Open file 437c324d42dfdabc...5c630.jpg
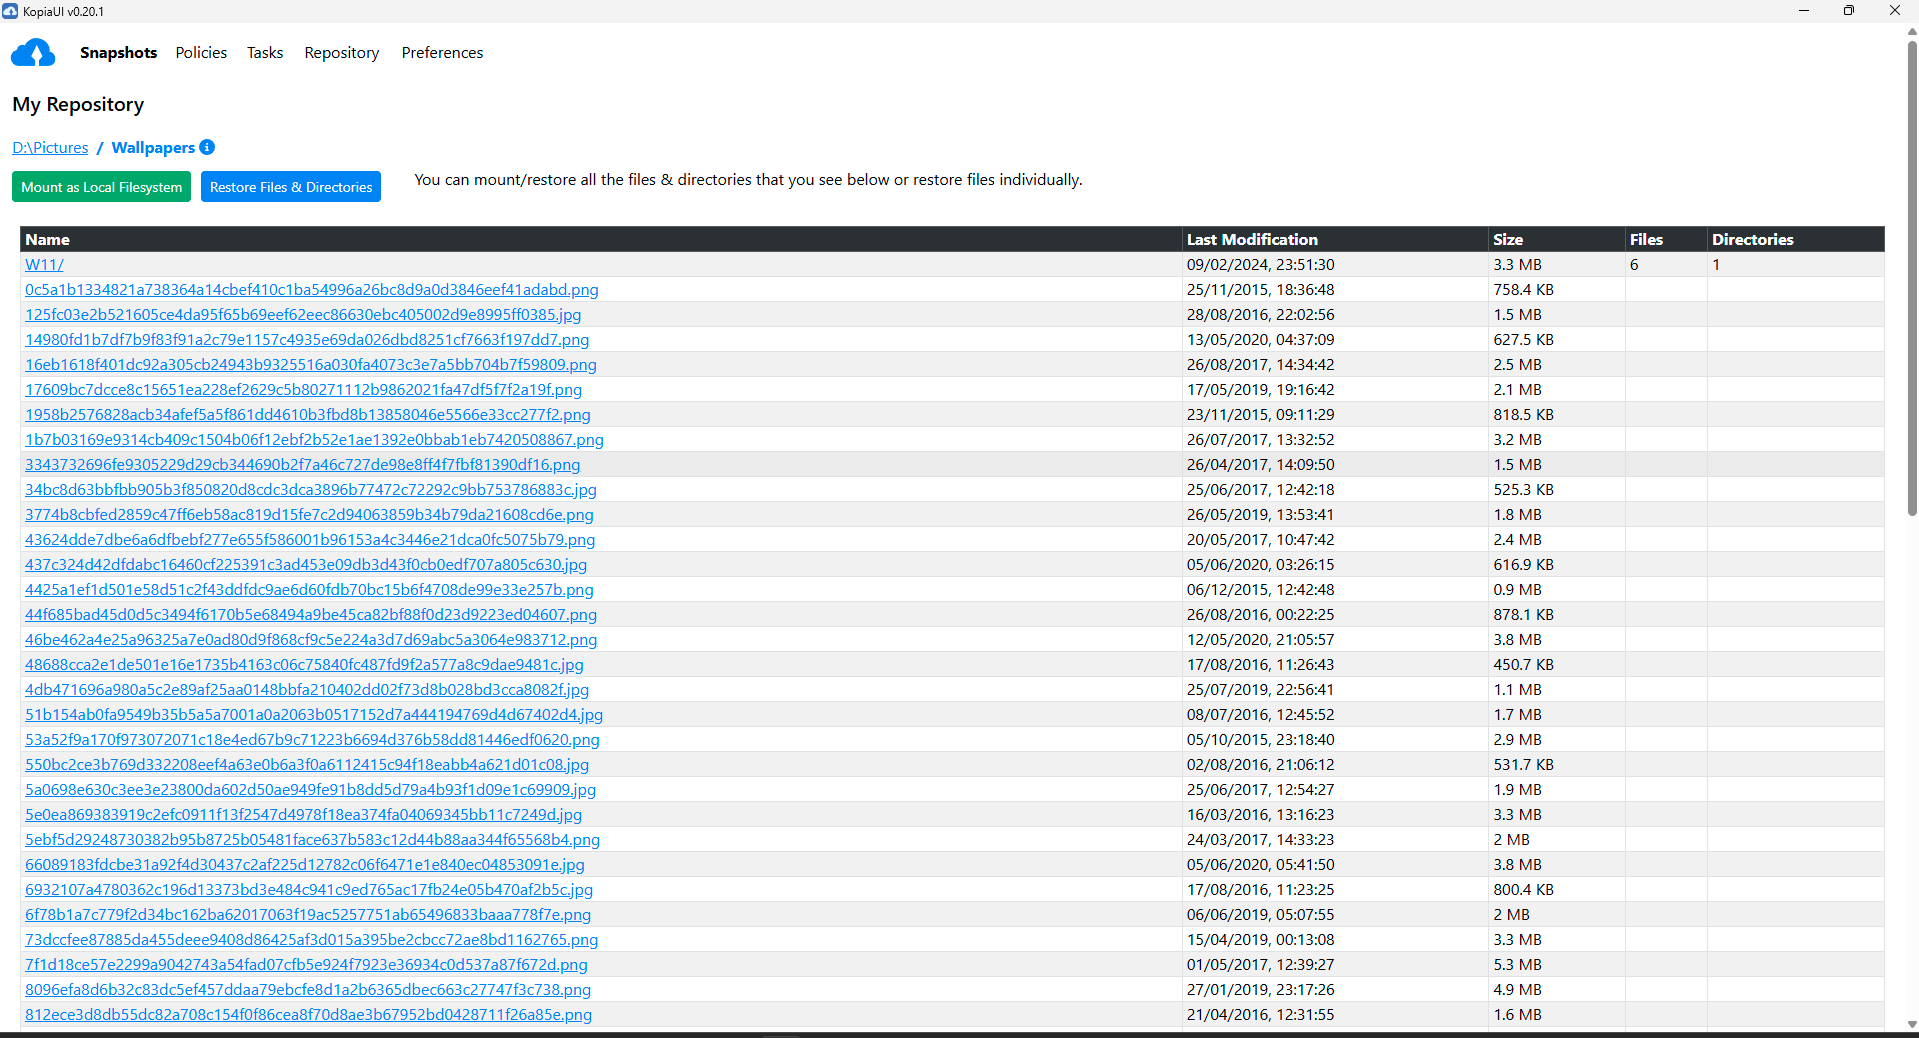This screenshot has height=1038, width=1919. coord(306,565)
